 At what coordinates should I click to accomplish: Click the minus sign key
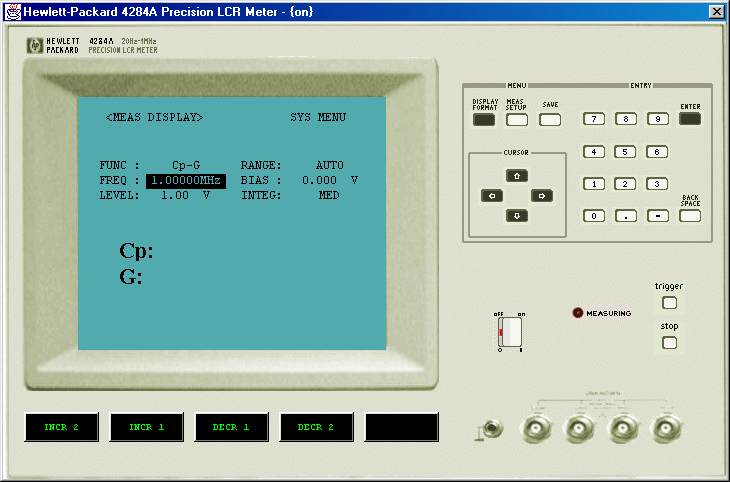(658, 216)
